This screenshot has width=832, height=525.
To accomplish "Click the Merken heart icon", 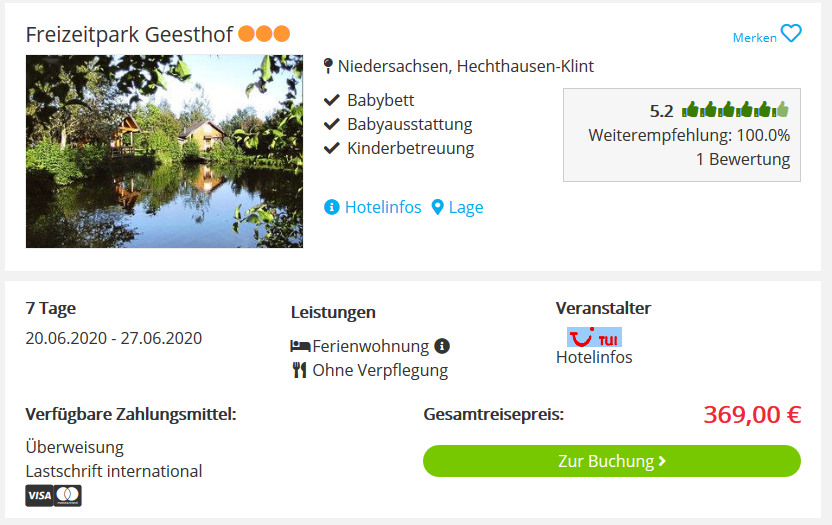I will point(791,33).
